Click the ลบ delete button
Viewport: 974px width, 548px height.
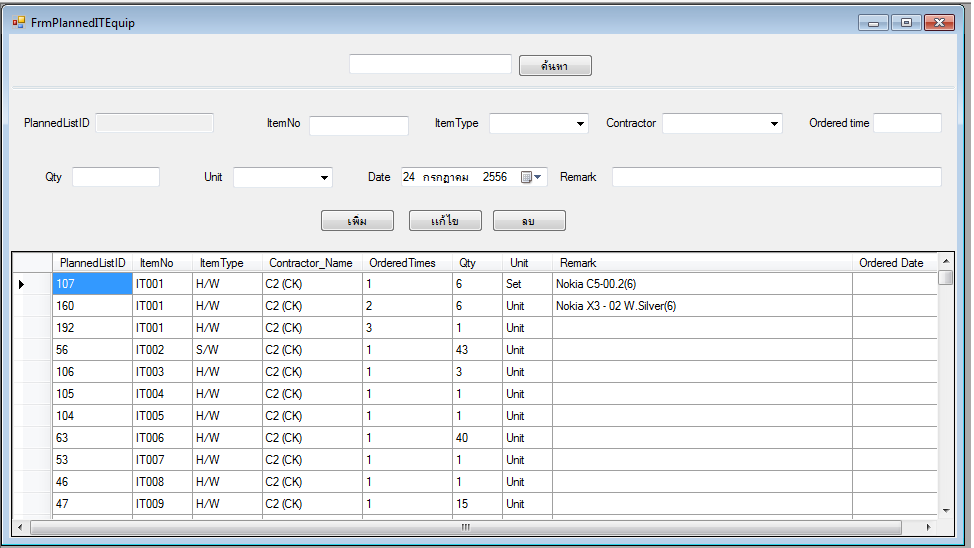[529, 221]
